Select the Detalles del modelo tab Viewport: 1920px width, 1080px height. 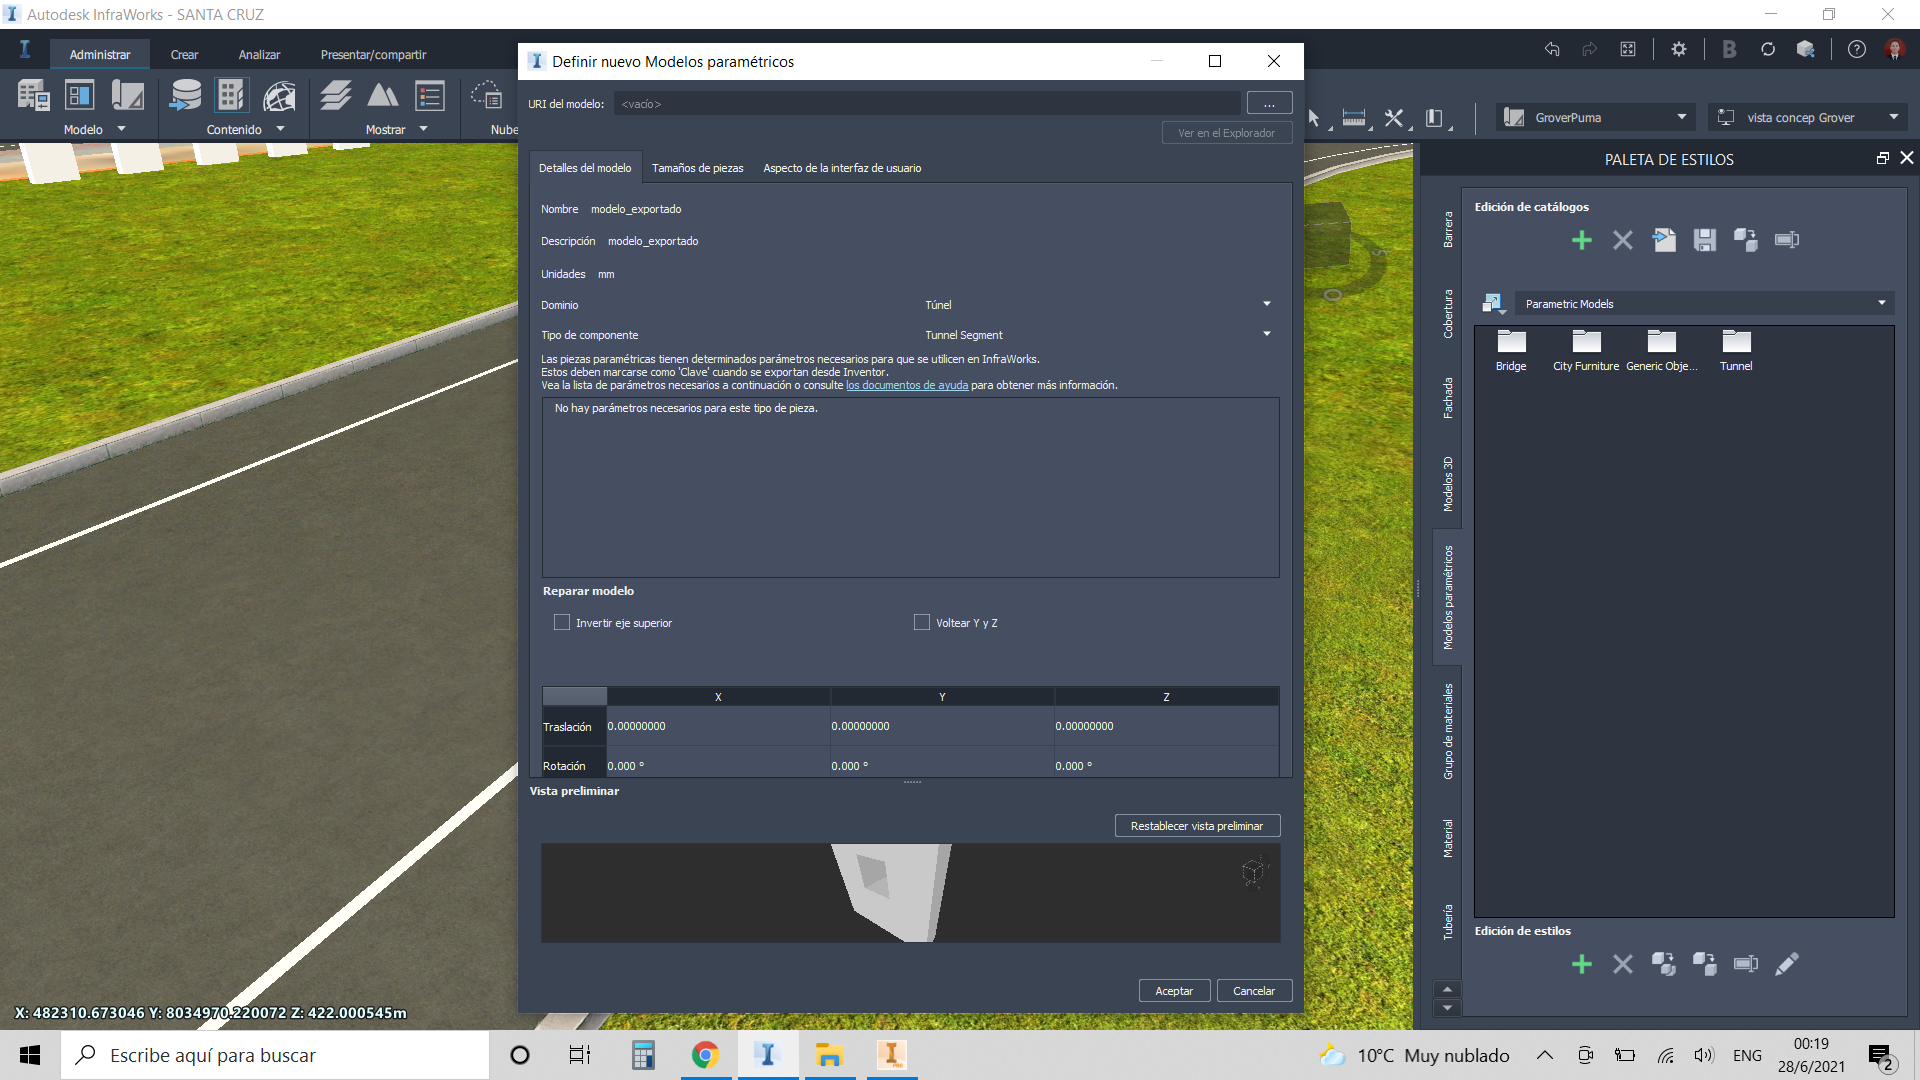[585, 168]
